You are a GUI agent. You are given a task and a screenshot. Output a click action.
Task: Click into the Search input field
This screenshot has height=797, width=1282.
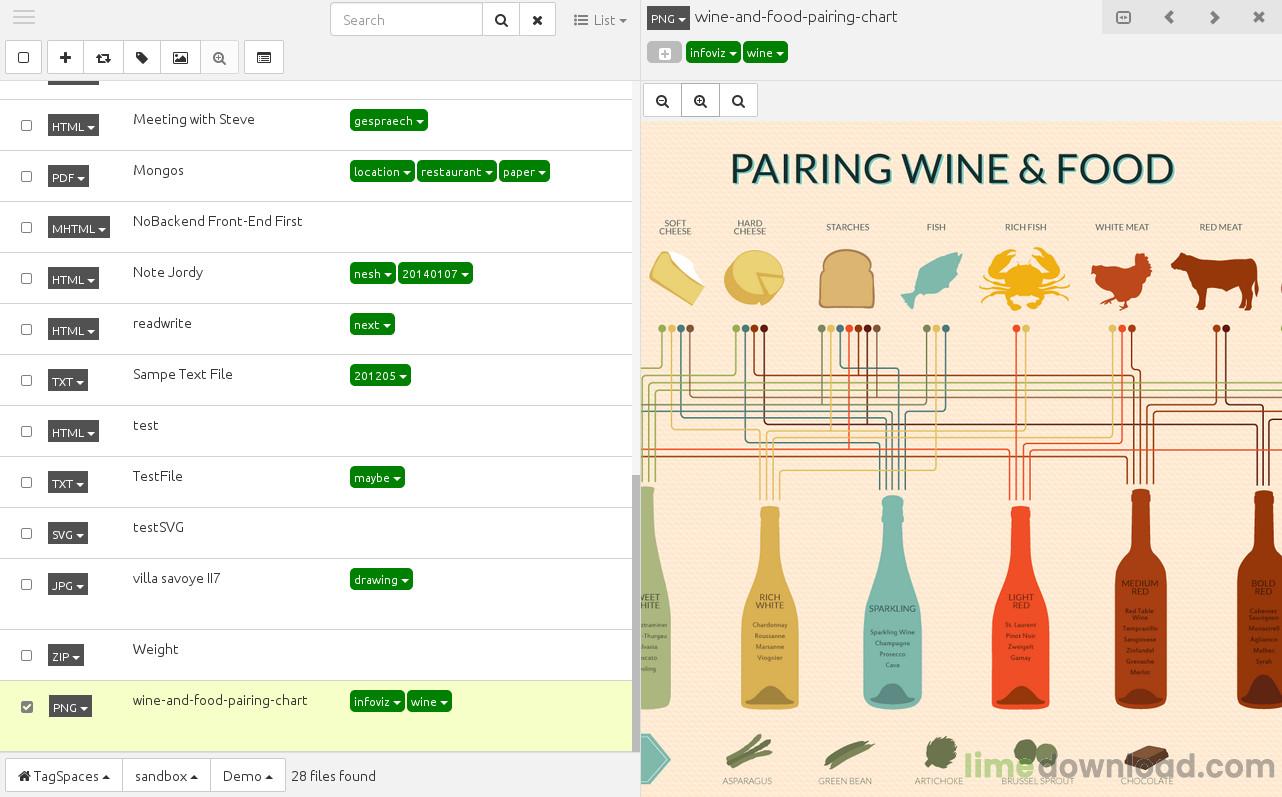coord(406,20)
